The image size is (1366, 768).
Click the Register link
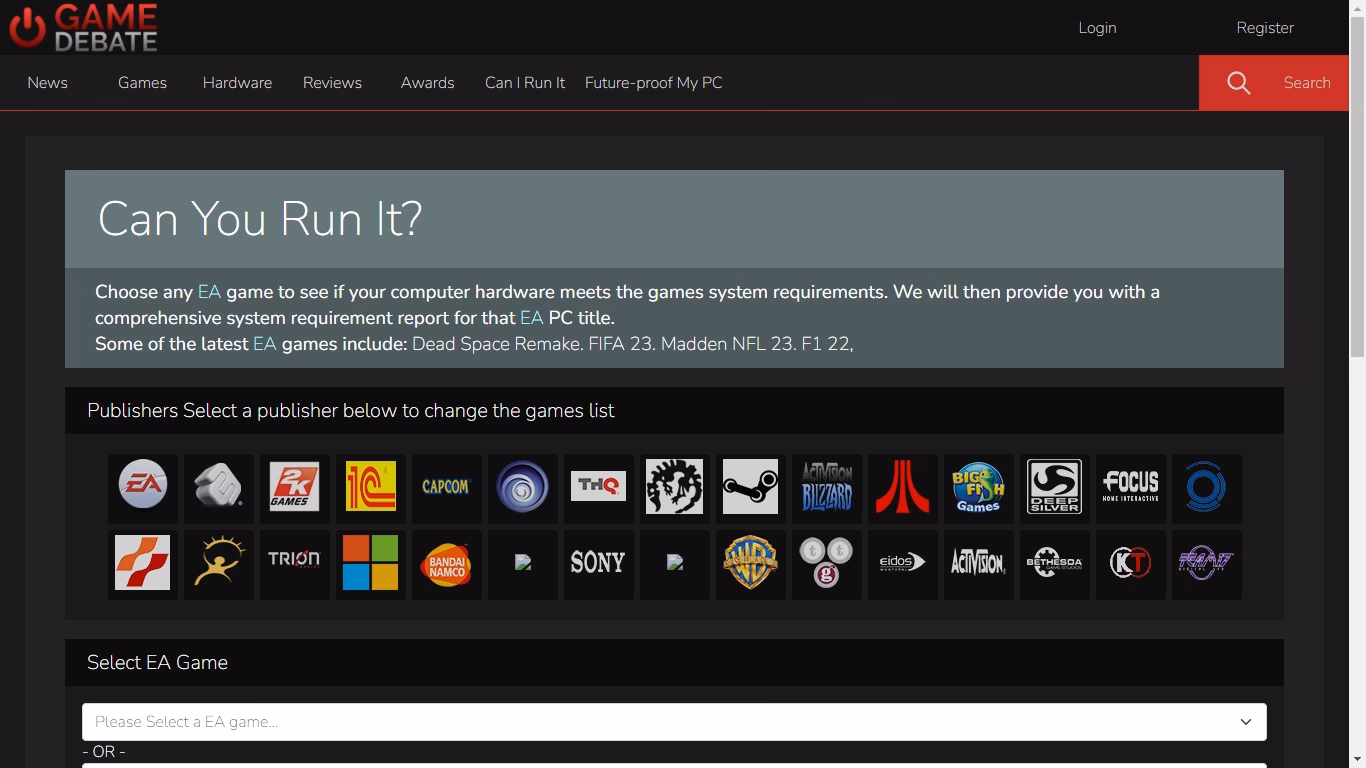click(x=1265, y=28)
